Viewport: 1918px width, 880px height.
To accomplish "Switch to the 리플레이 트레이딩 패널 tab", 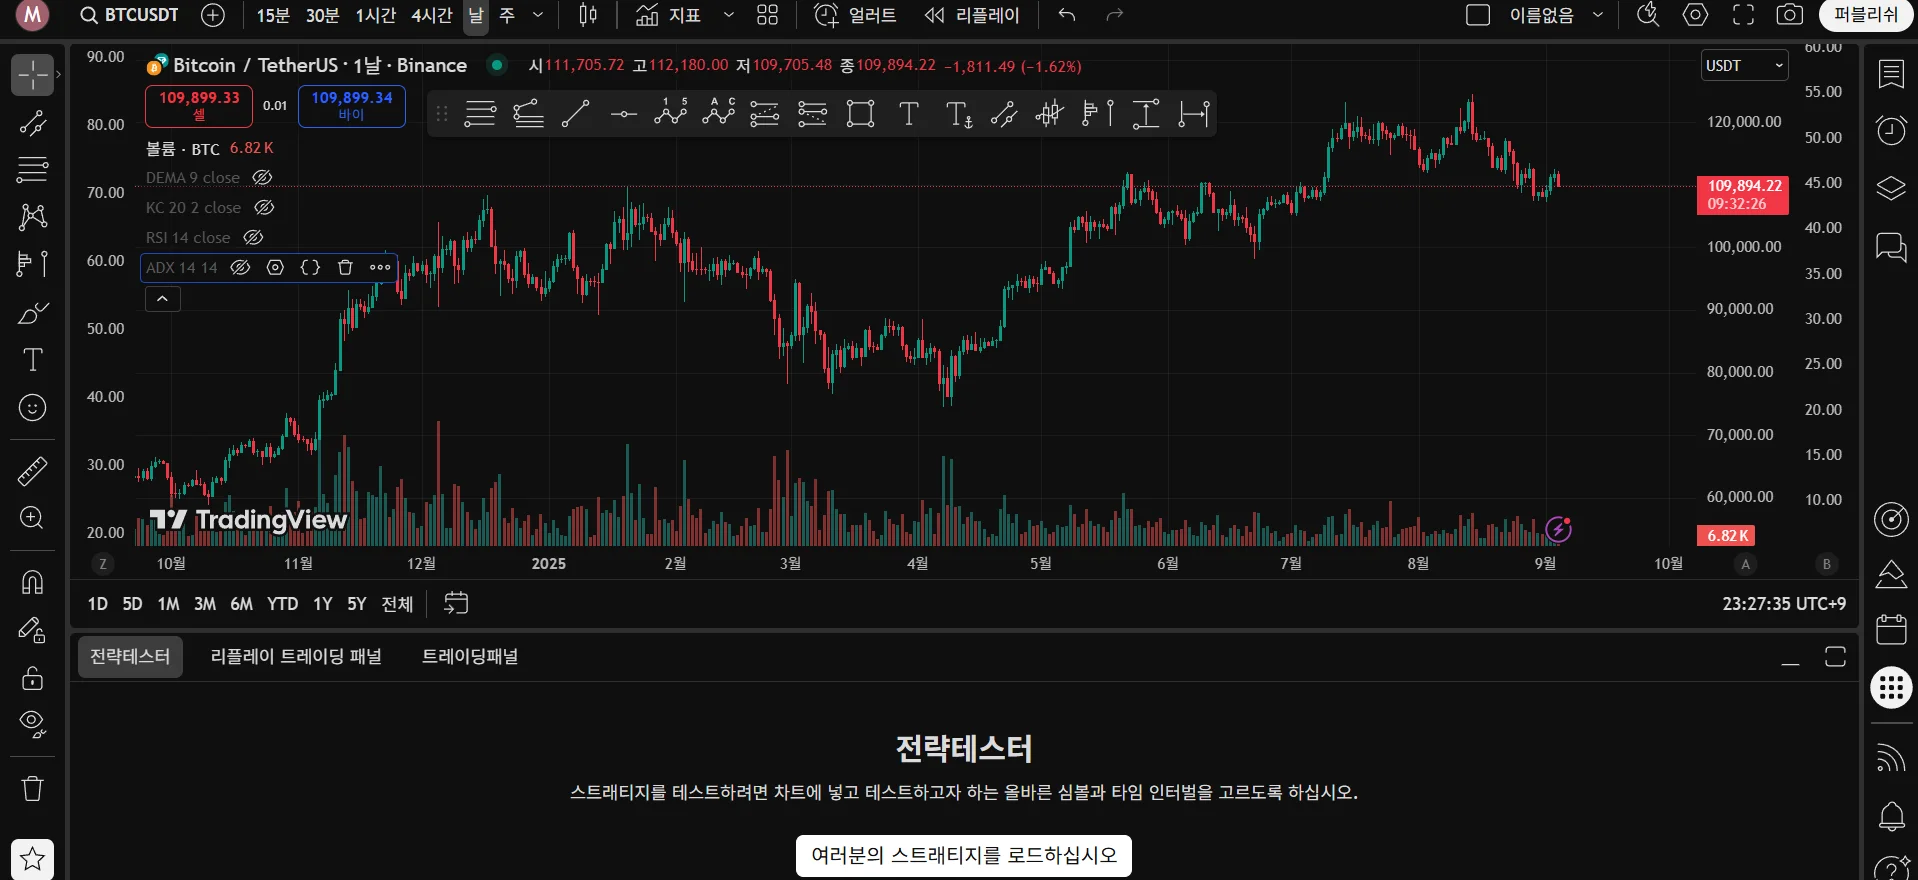I will click(x=296, y=657).
